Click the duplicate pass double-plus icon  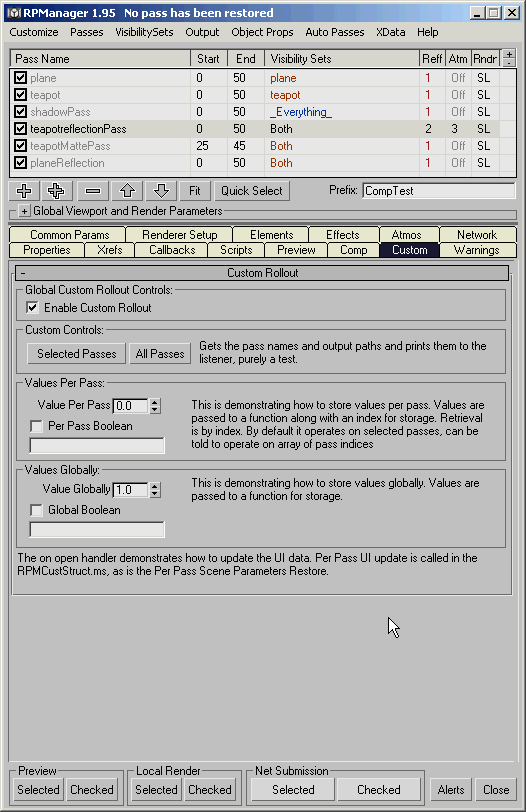coord(56,191)
